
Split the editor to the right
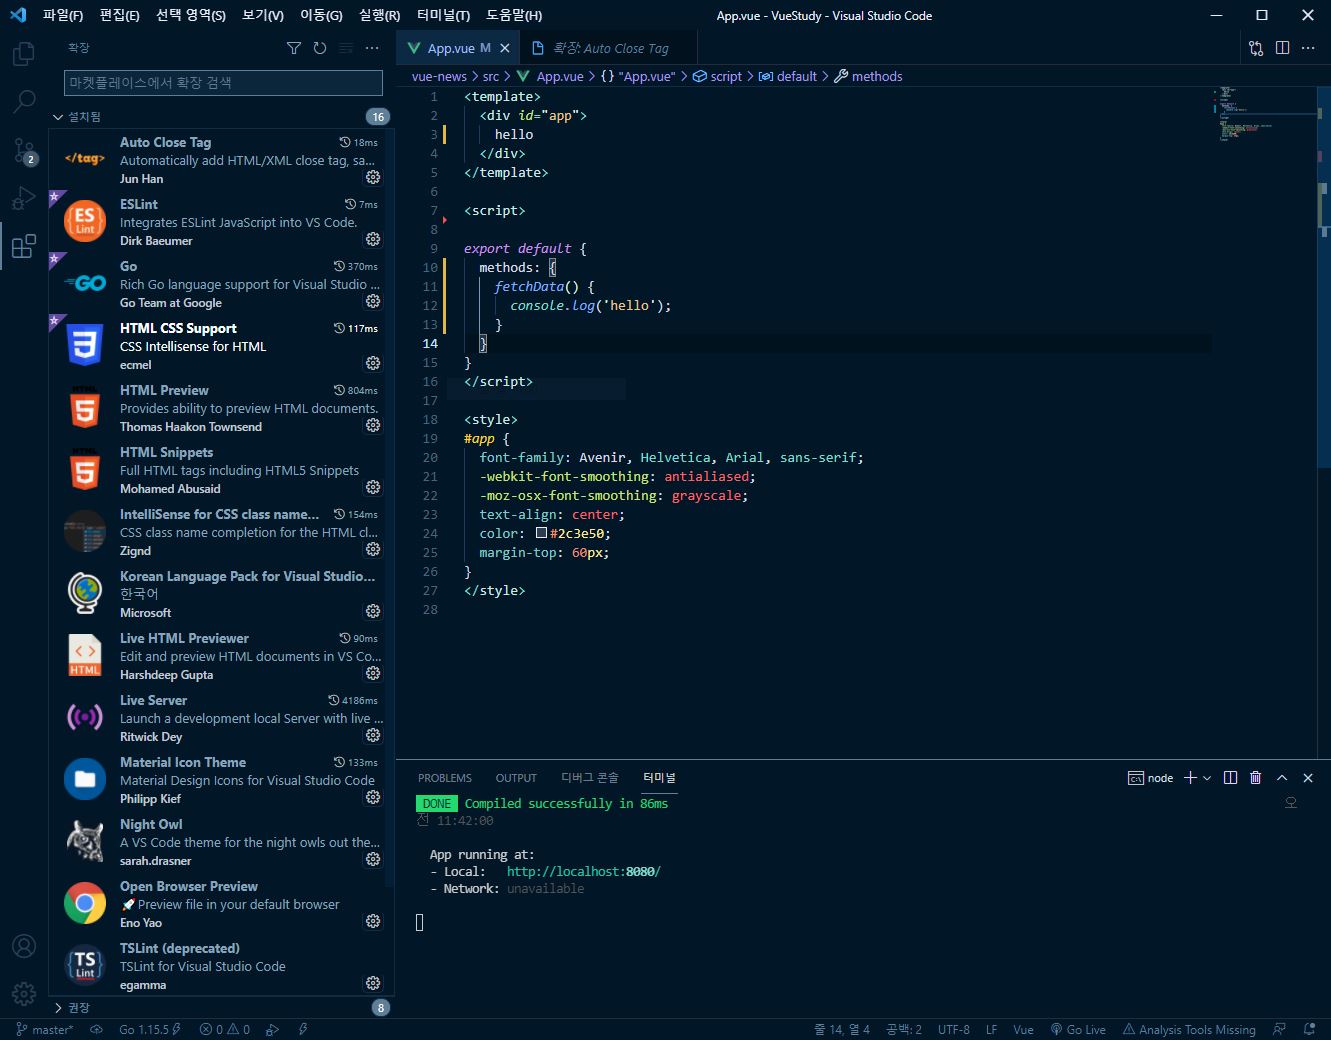pyautogui.click(x=1282, y=48)
